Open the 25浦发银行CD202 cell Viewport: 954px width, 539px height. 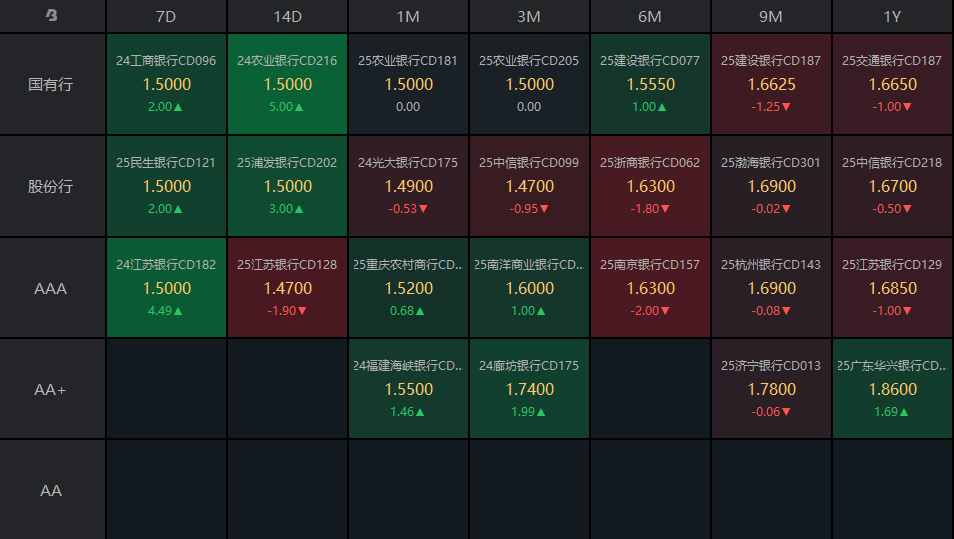pyautogui.click(x=287, y=186)
